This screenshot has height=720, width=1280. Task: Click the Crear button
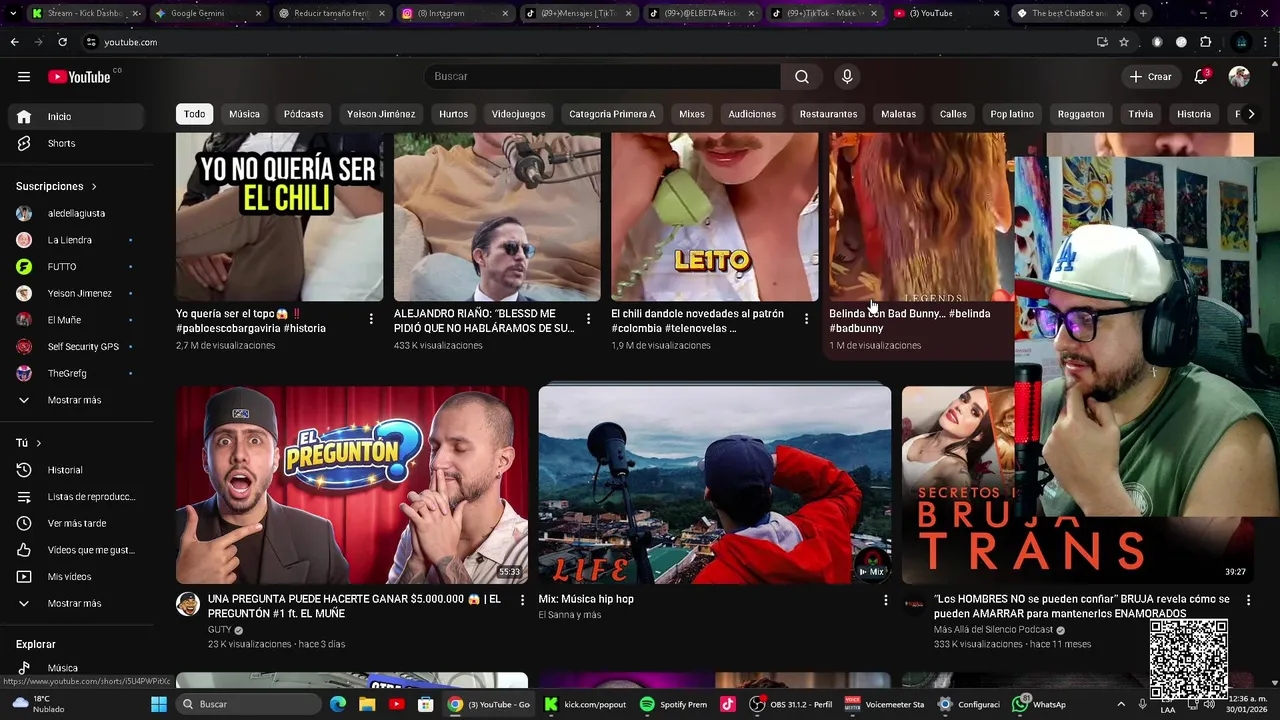(x=1150, y=77)
